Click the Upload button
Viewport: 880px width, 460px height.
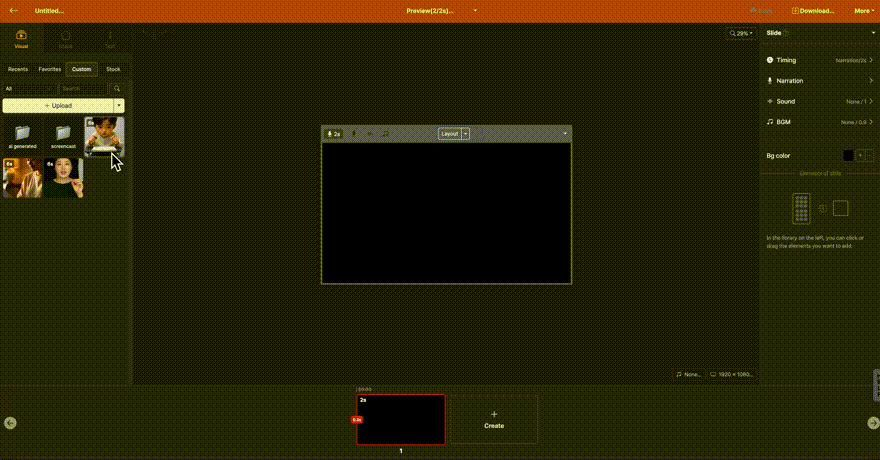(58, 105)
